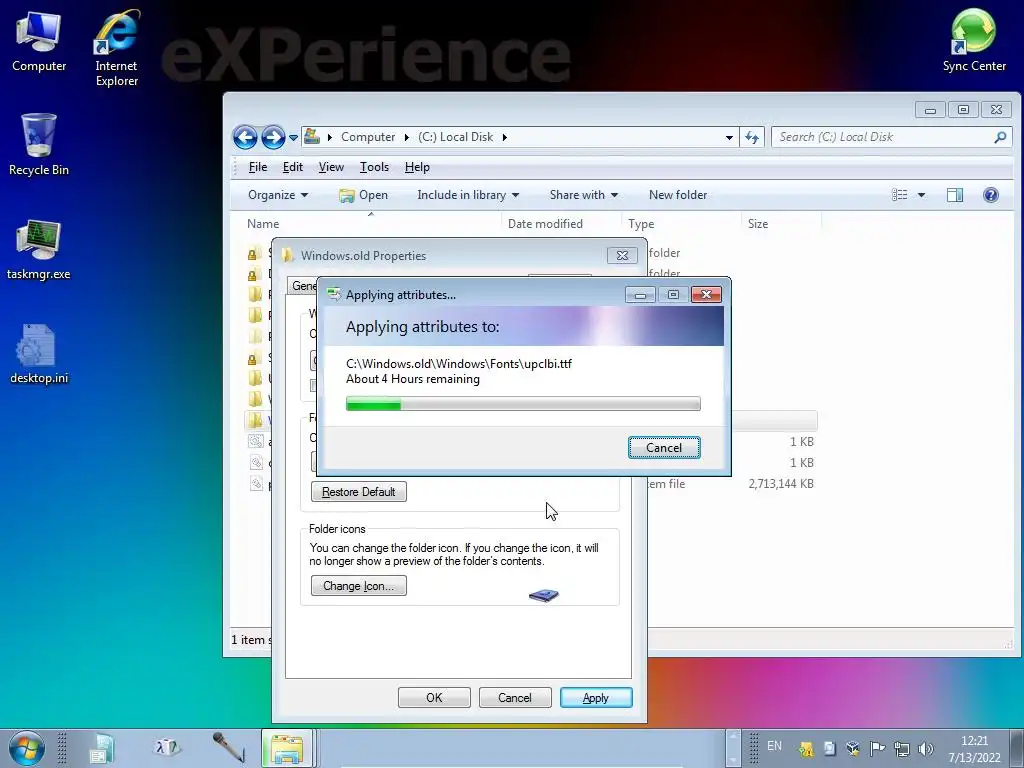Click the search magnifier icon in Explorer

tap(1000, 137)
